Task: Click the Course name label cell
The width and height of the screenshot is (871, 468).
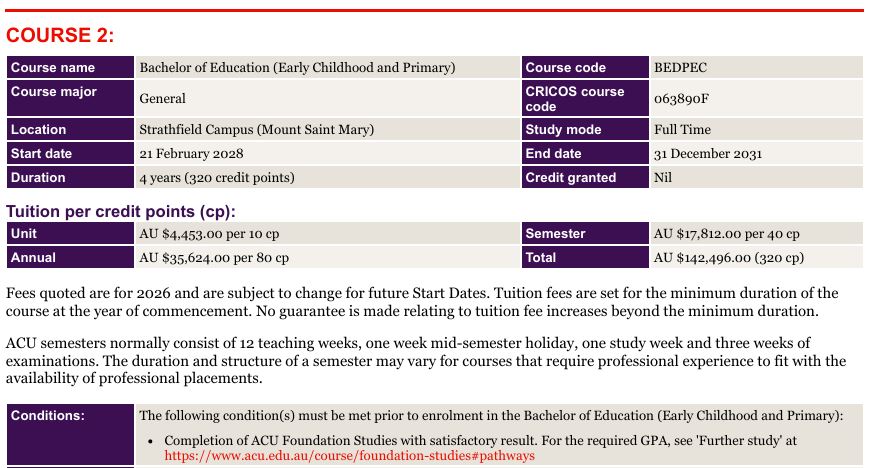Action: (x=70, y=67)
